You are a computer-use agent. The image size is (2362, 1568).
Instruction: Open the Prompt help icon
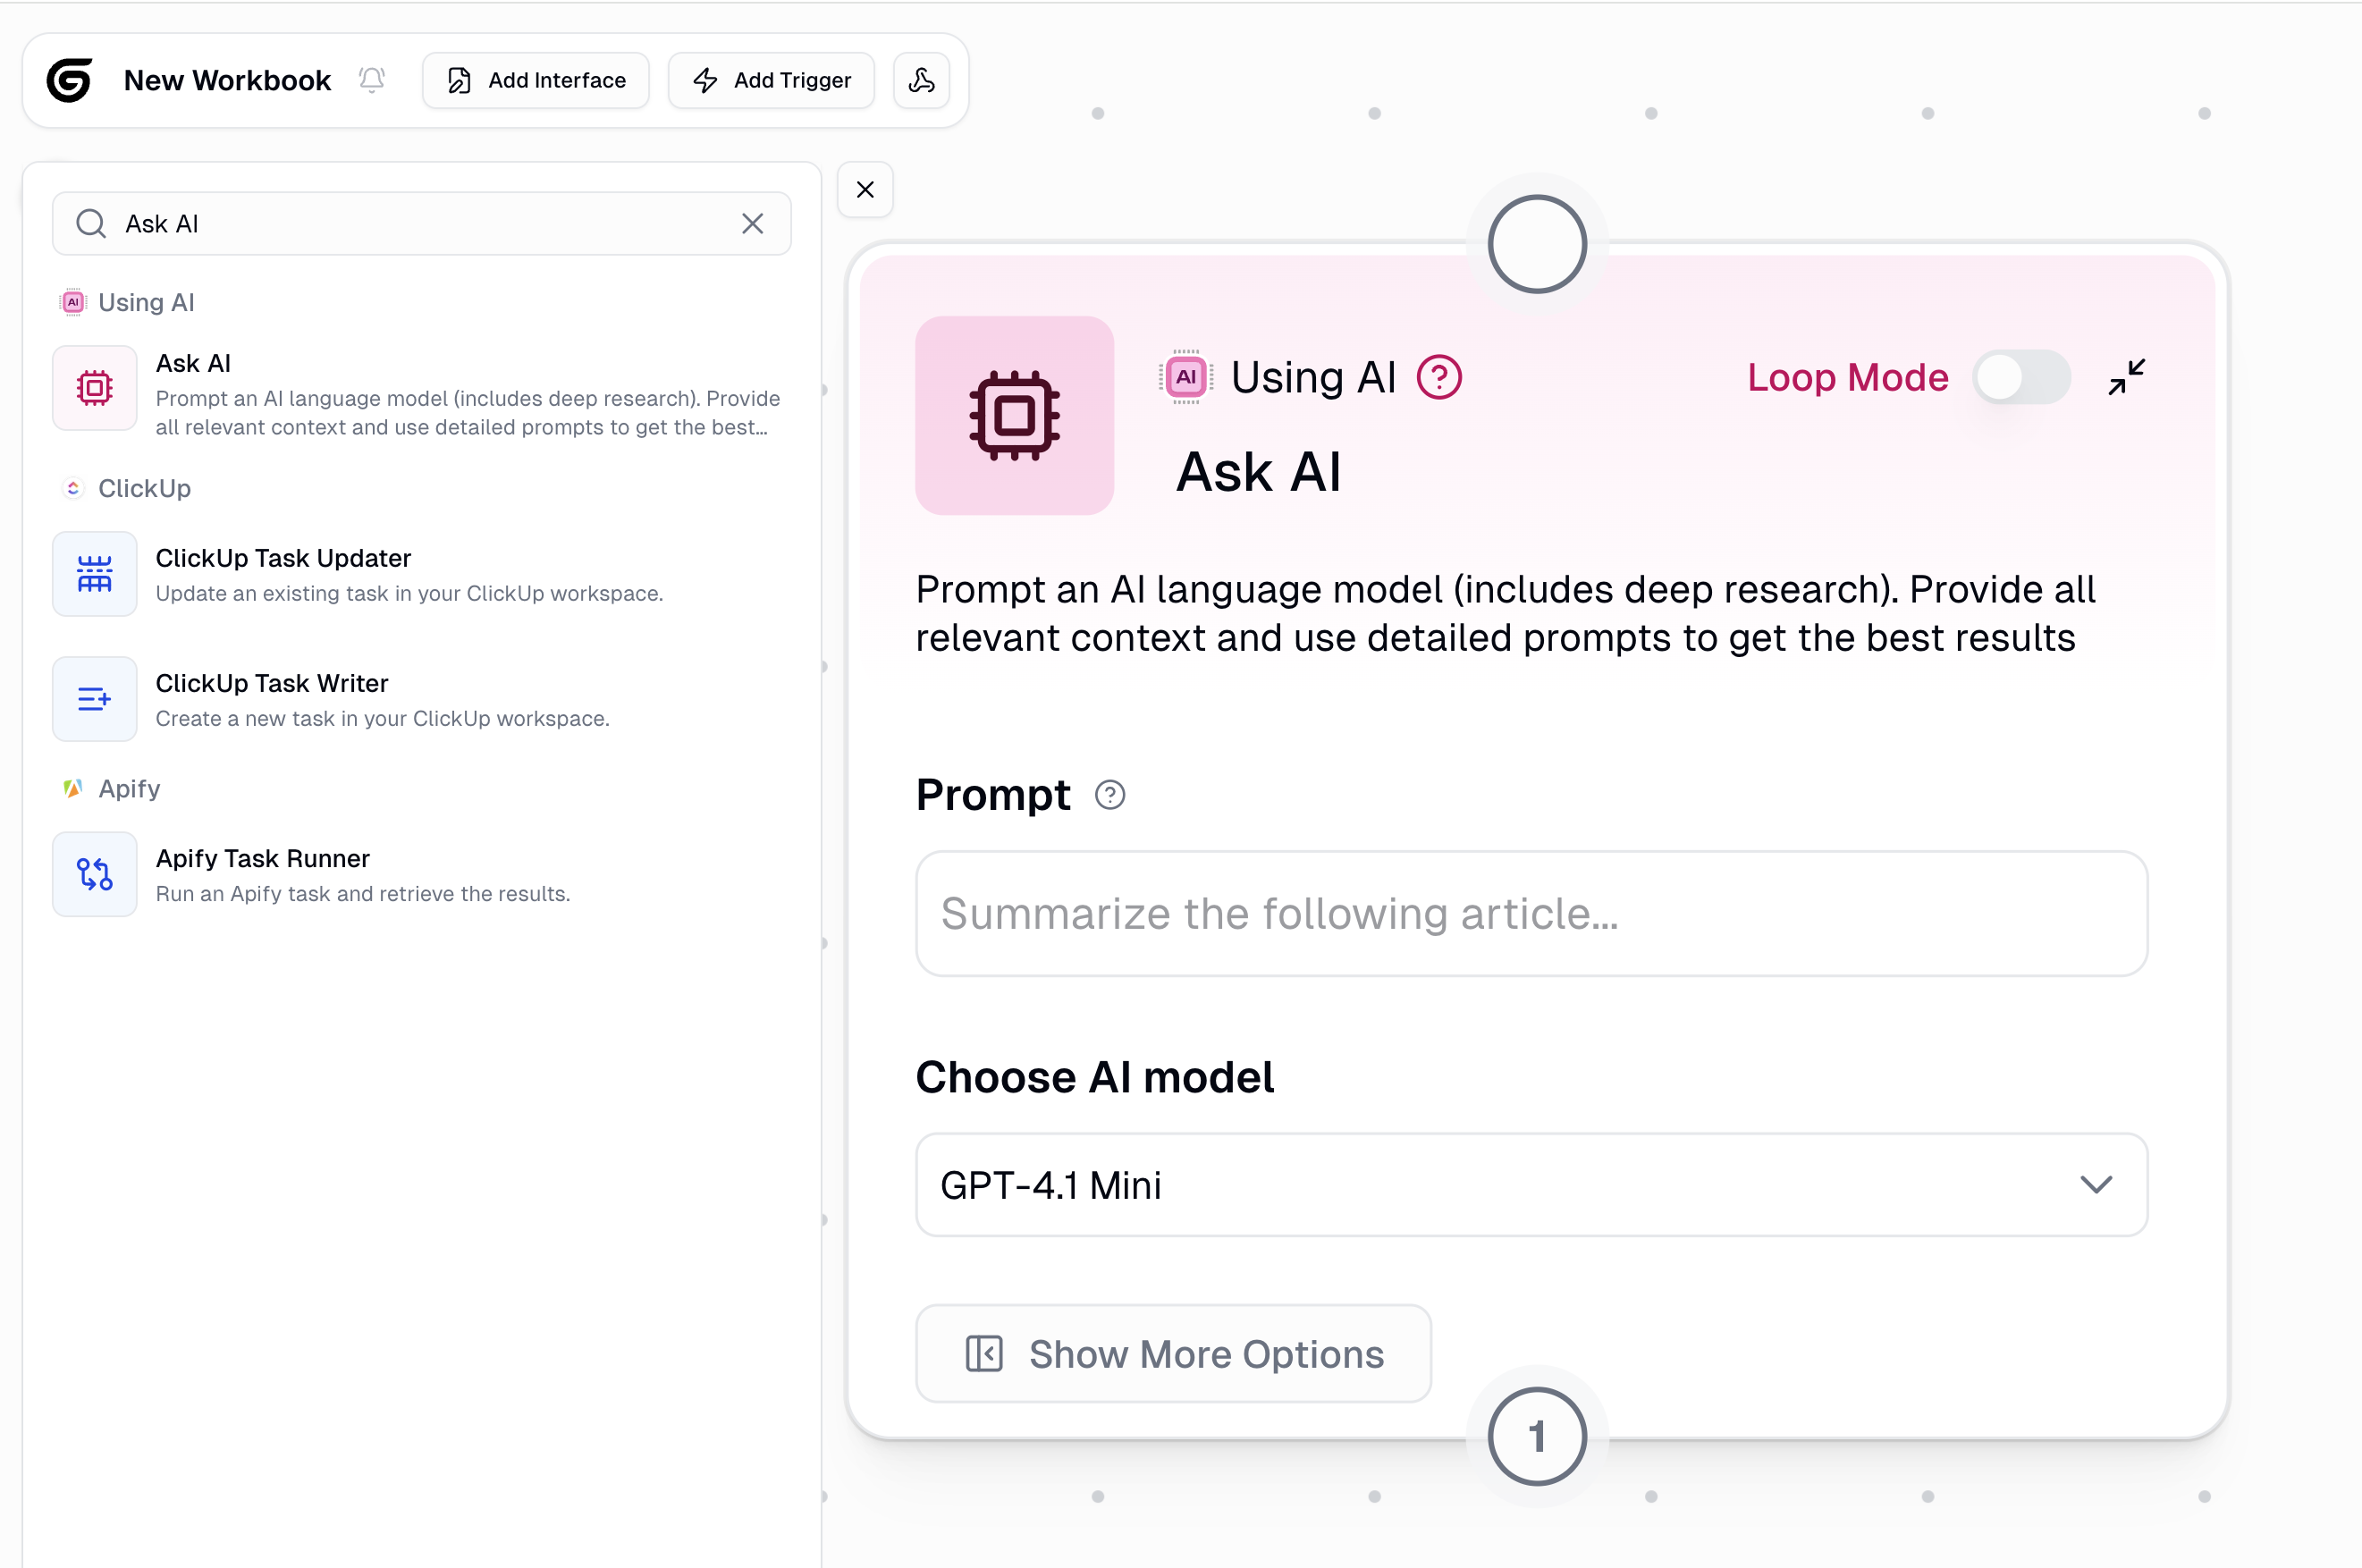(1110, 795)
